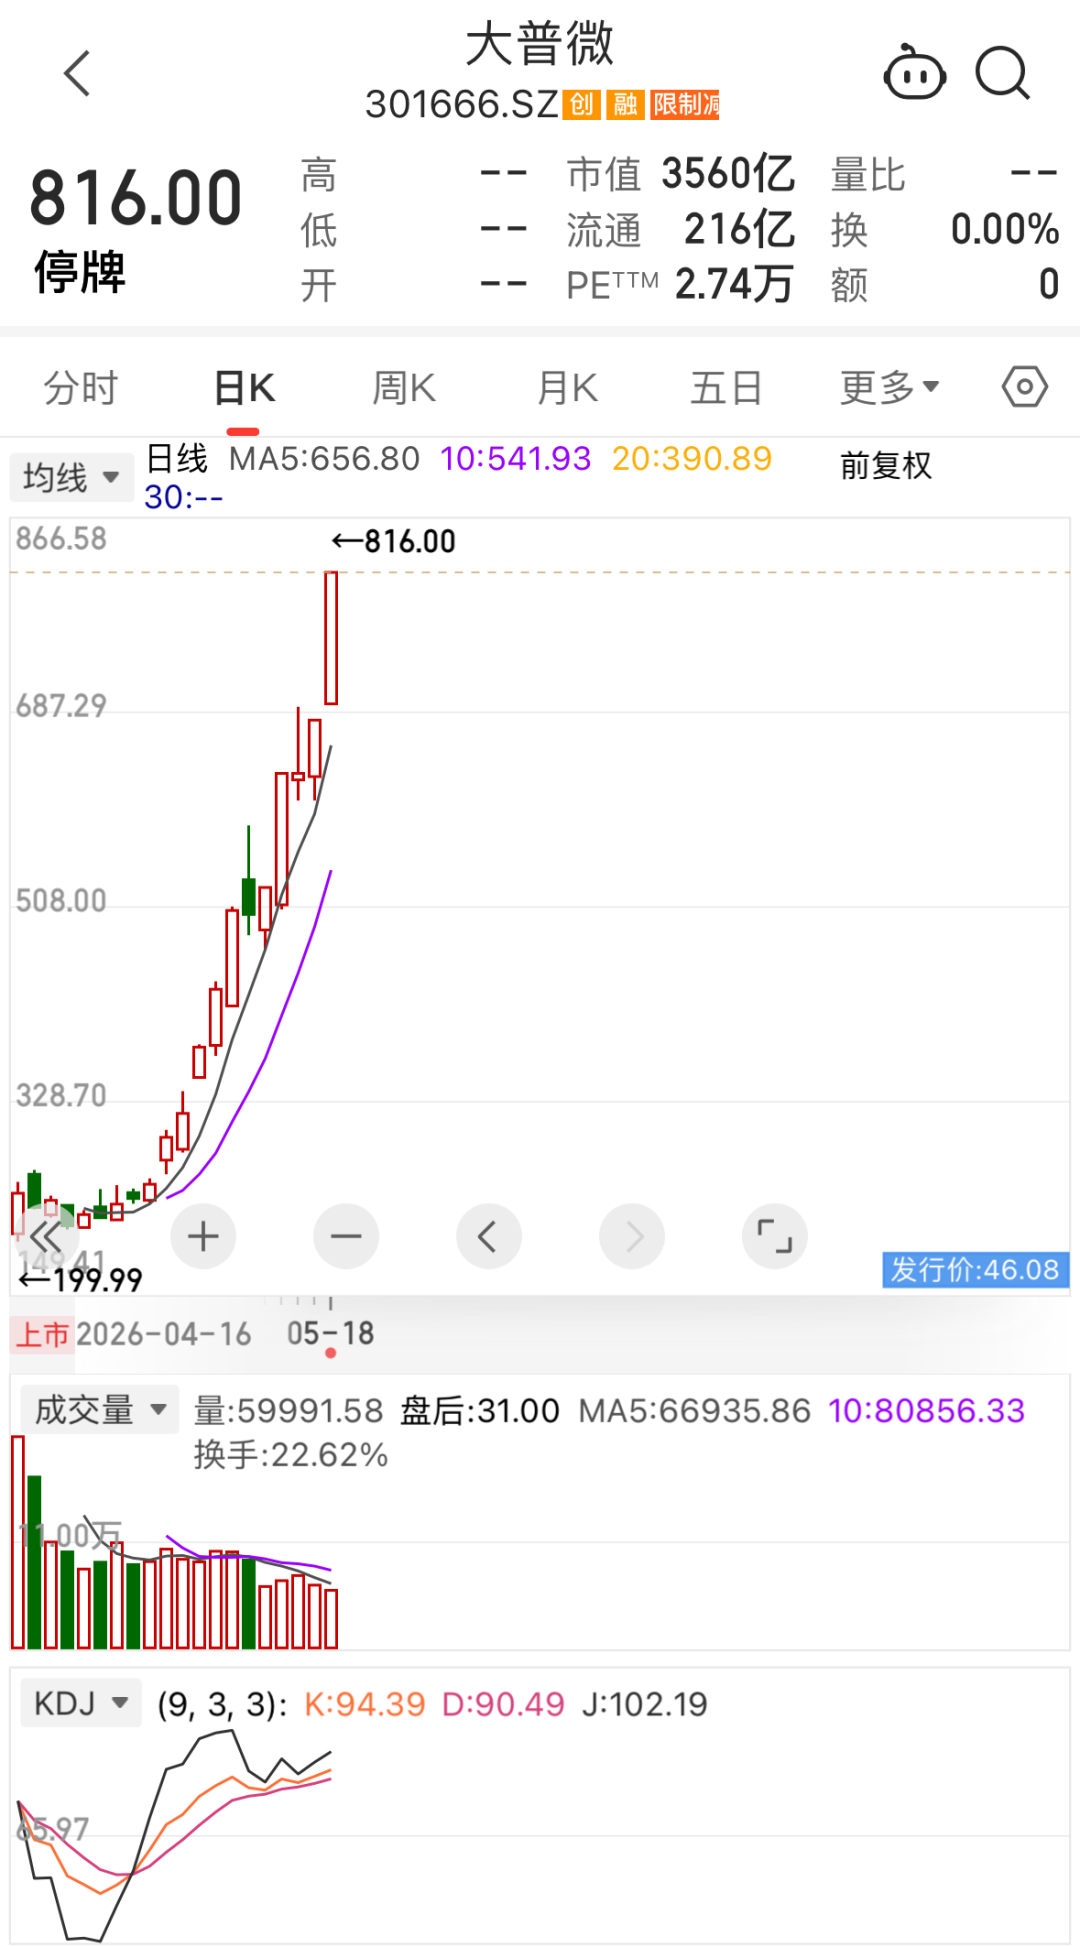Tap the 量比 label
1080x1947 pixels.
coord(868,175)
